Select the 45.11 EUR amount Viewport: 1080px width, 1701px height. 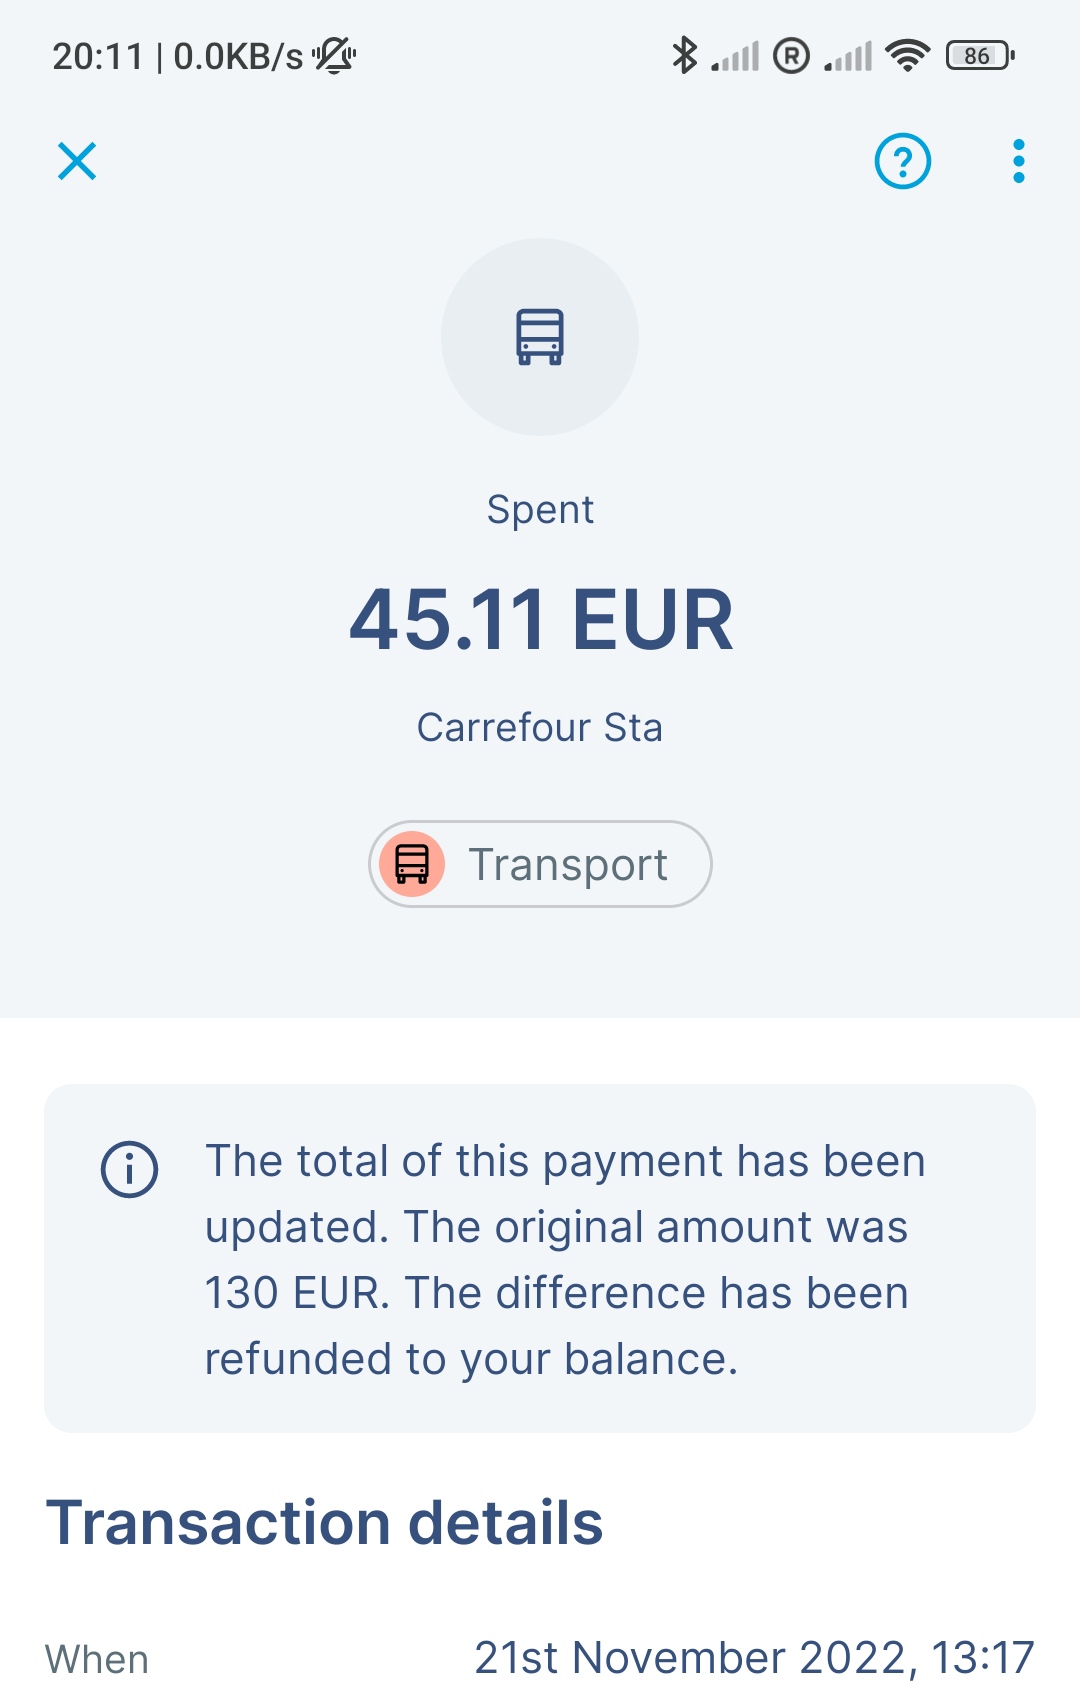(x=541, y=620)
